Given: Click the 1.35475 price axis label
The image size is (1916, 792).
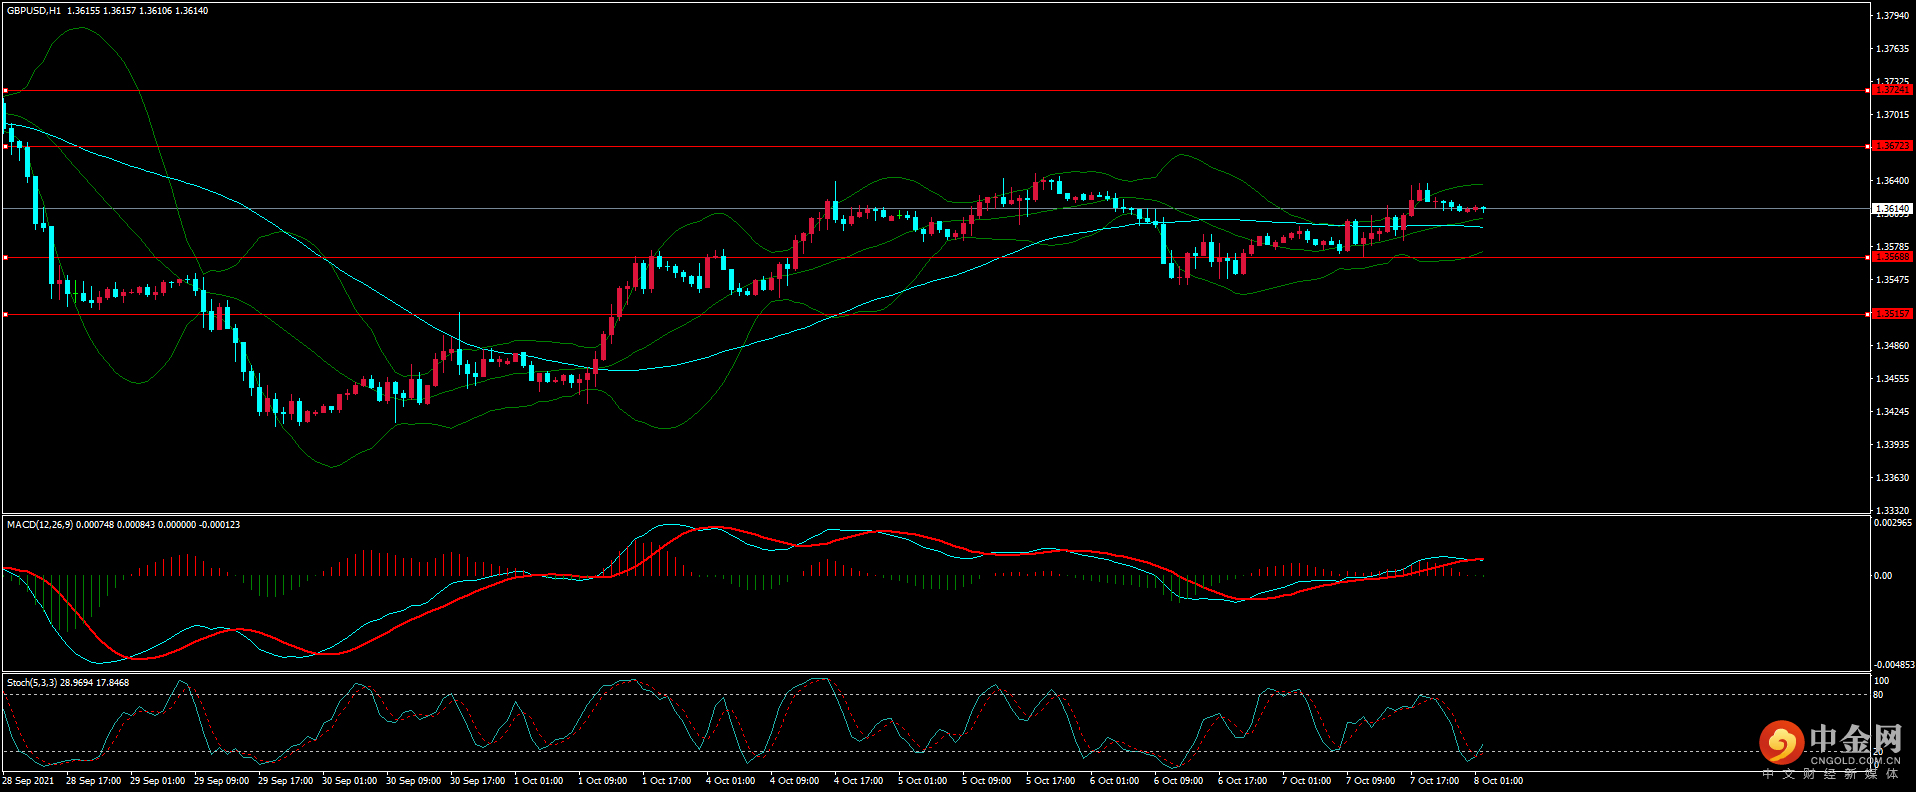Looking at the screenshot, I should (x=1892, y=280).
